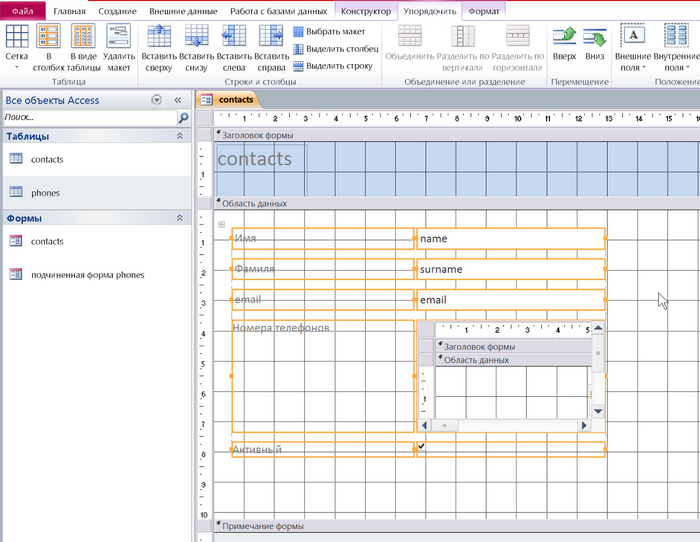
Task: Select the Имя label control
Action: (x=323, y=238)
